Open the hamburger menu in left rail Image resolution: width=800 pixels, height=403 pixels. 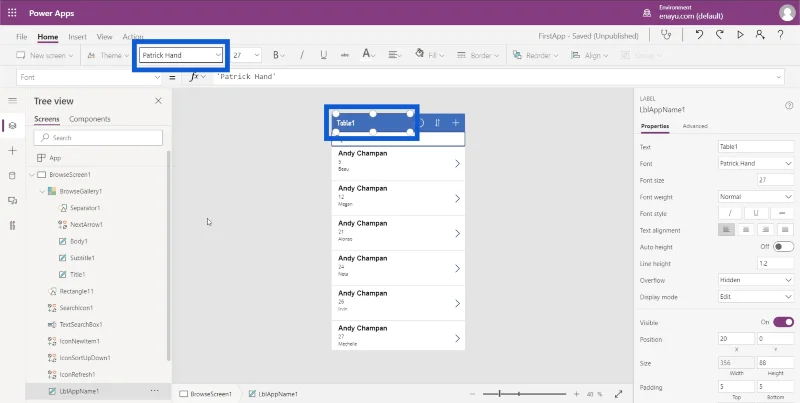12,100
